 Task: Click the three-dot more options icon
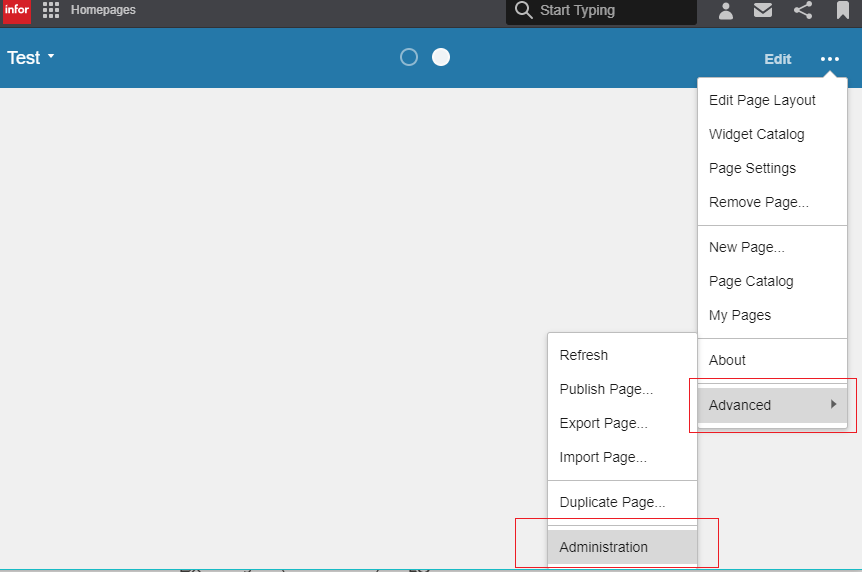830,59
